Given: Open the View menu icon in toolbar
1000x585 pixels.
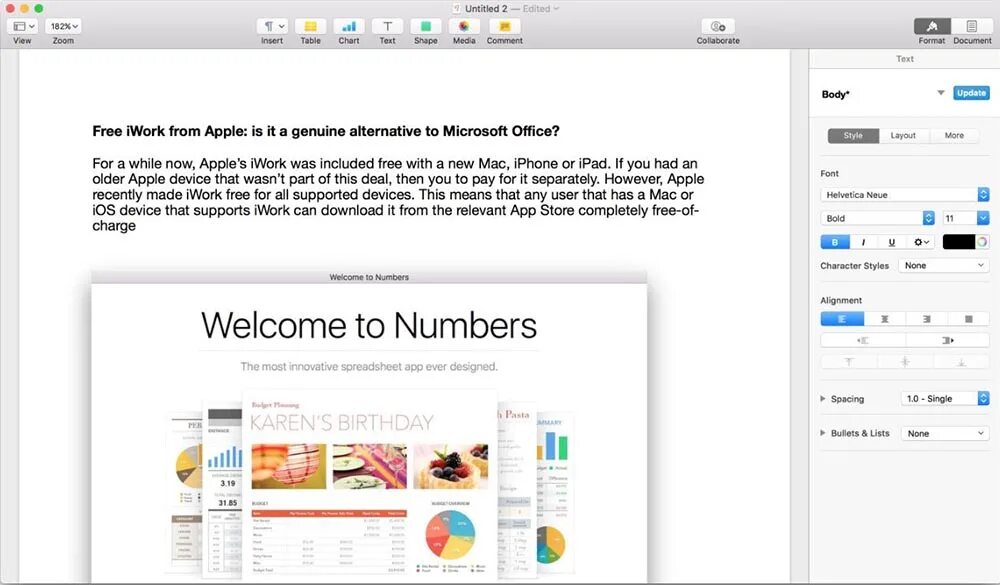Looking at the screenshot, I should (24, 26).
